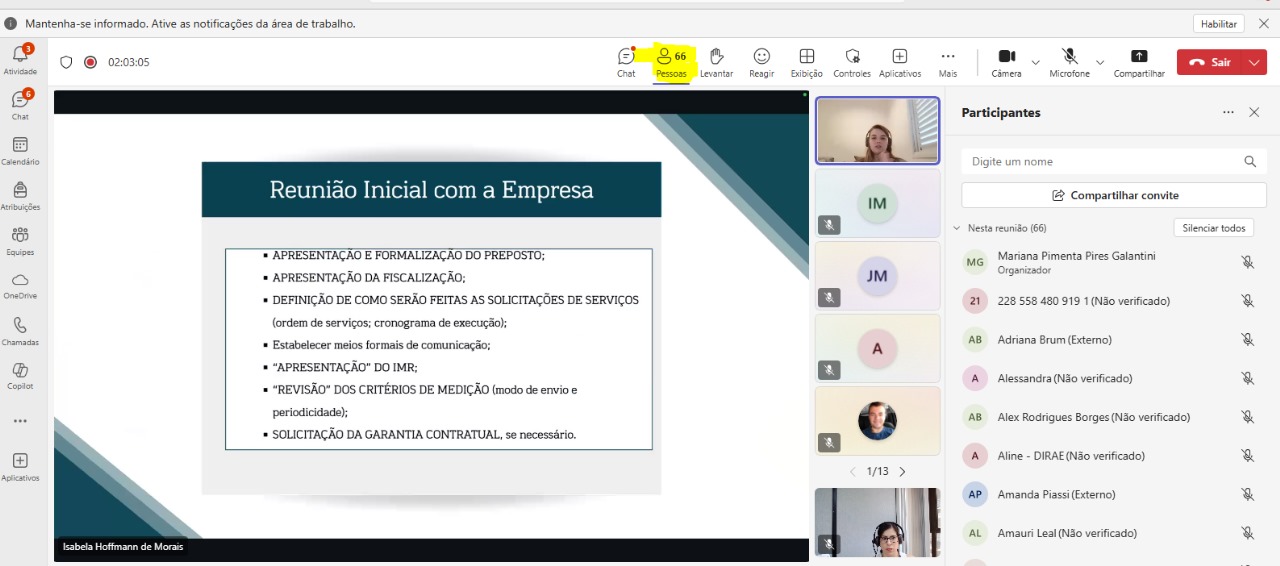1280x566 pixels.
Task: Leave the meeting with Sair button
Action: pos(1210,62)
